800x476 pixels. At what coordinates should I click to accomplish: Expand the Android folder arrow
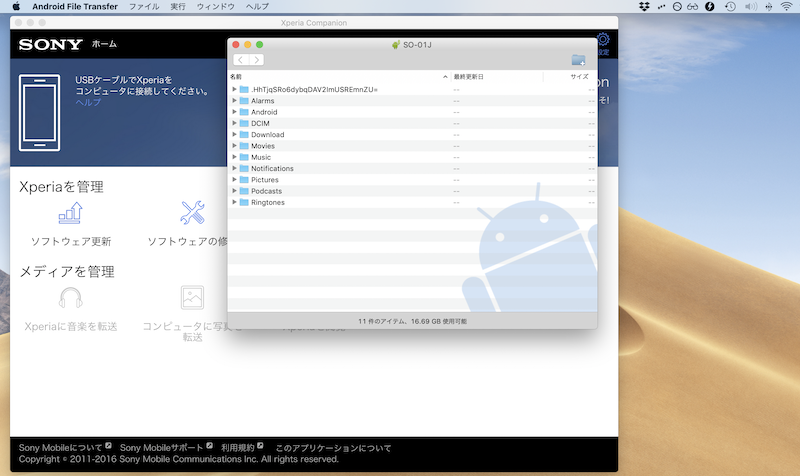[x=234, y=112]
